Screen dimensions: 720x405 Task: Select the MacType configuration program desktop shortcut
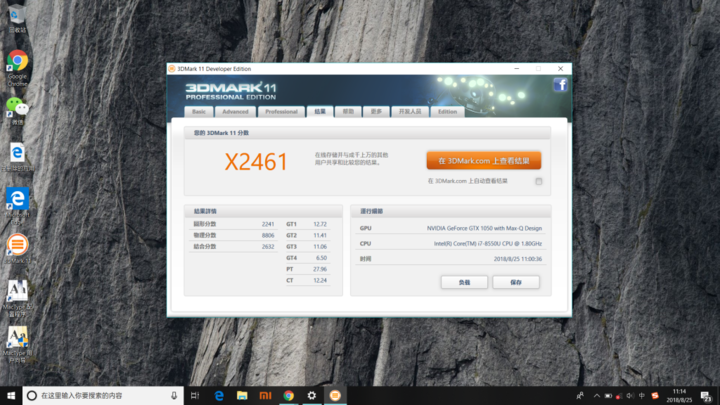(x=17, y=298)
